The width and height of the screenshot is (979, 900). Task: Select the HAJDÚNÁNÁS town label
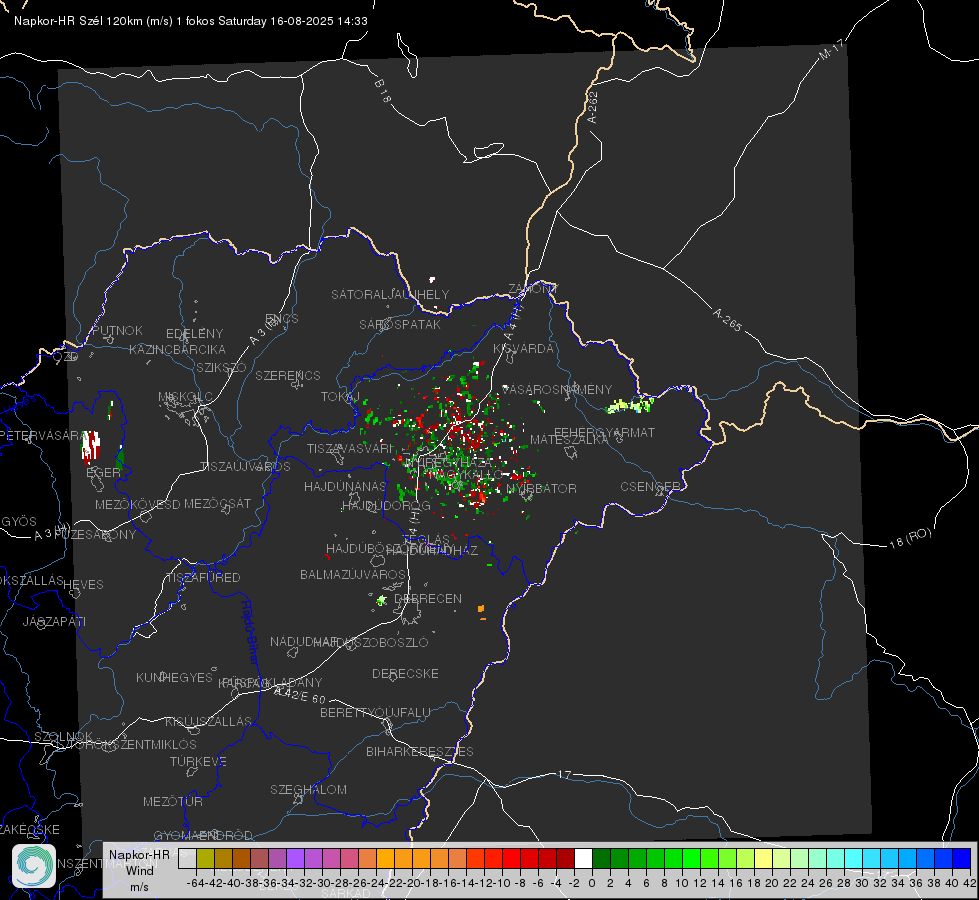pyautogui.click(x=345, y=486)
